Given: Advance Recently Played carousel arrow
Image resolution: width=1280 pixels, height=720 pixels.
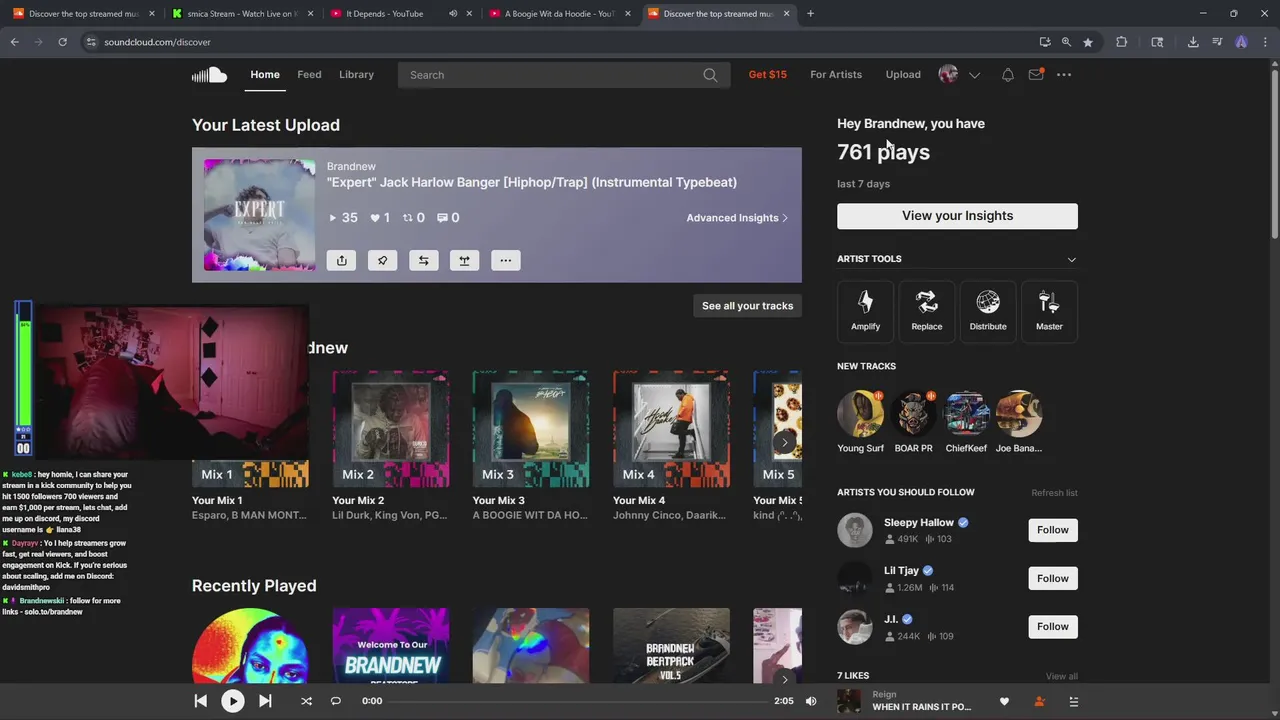Looking at the screenshot, I should pyautogui.click(x=785, y=679).
